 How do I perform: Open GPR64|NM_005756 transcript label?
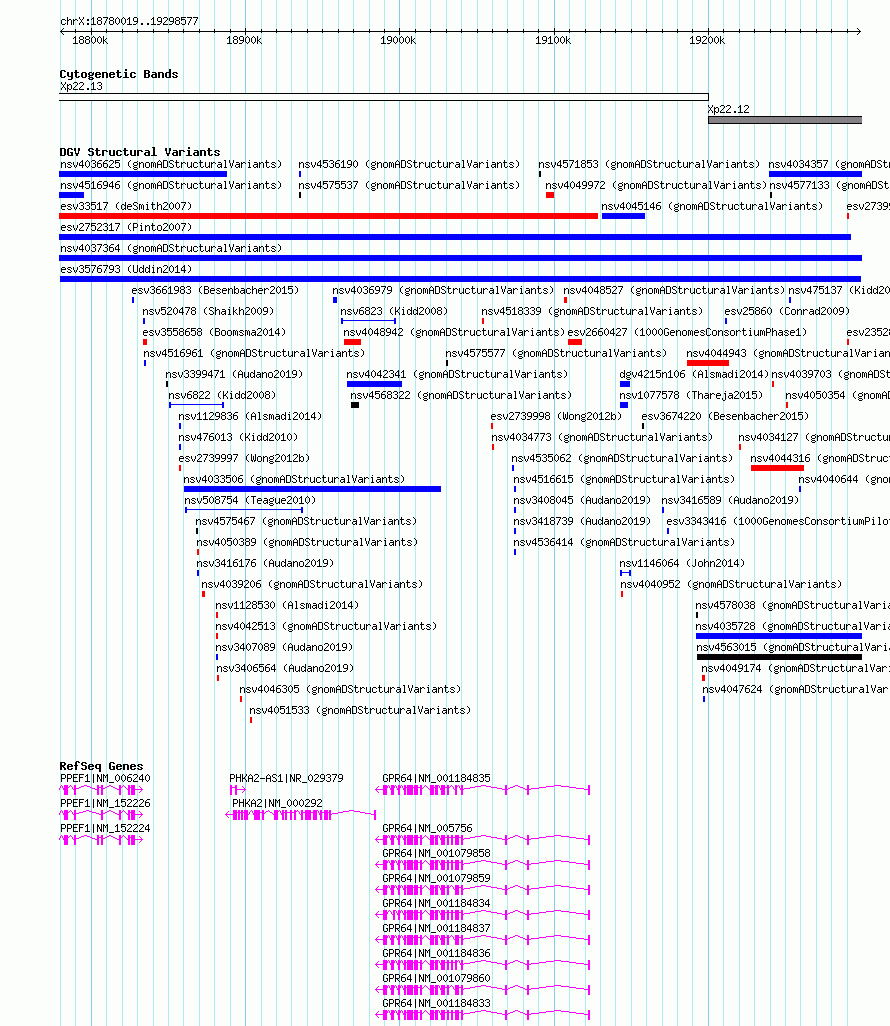pyautogui.click(x=427, y=828)
